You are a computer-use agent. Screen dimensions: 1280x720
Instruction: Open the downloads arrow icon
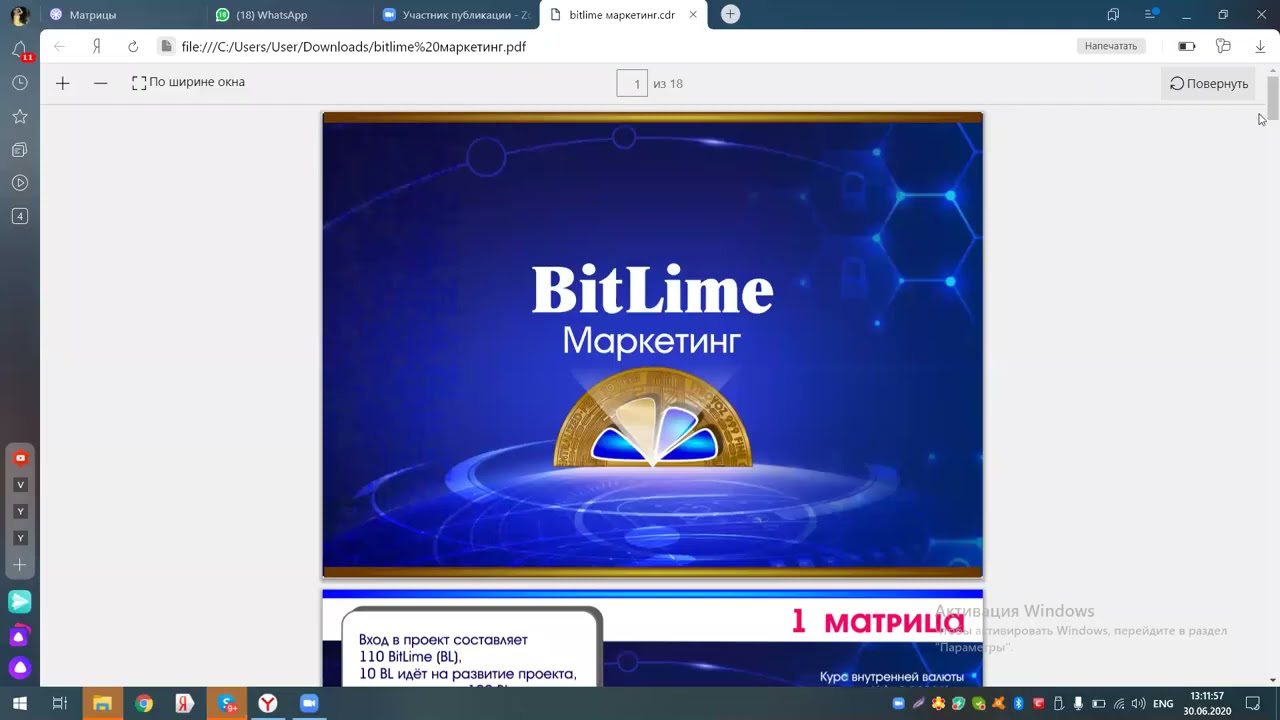(1260, 46)
